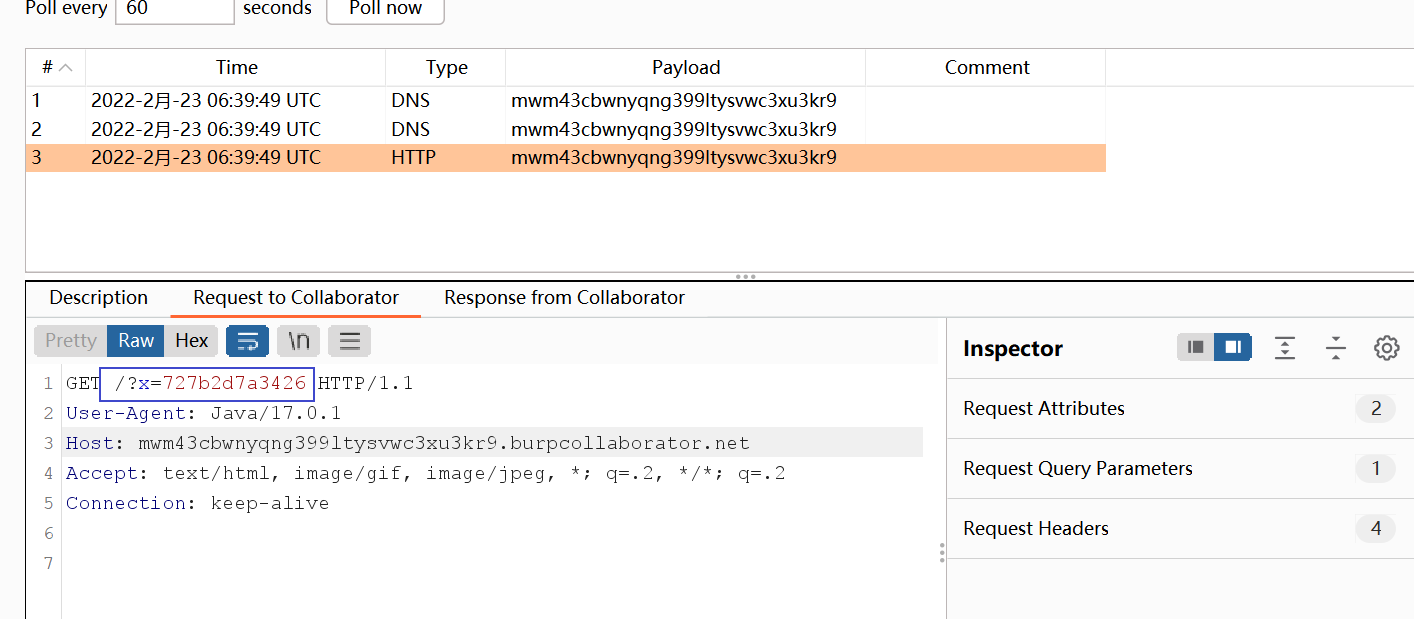
Task: Toggle the show non-printable characters (\n) button
Action: (x=299, y=341)
